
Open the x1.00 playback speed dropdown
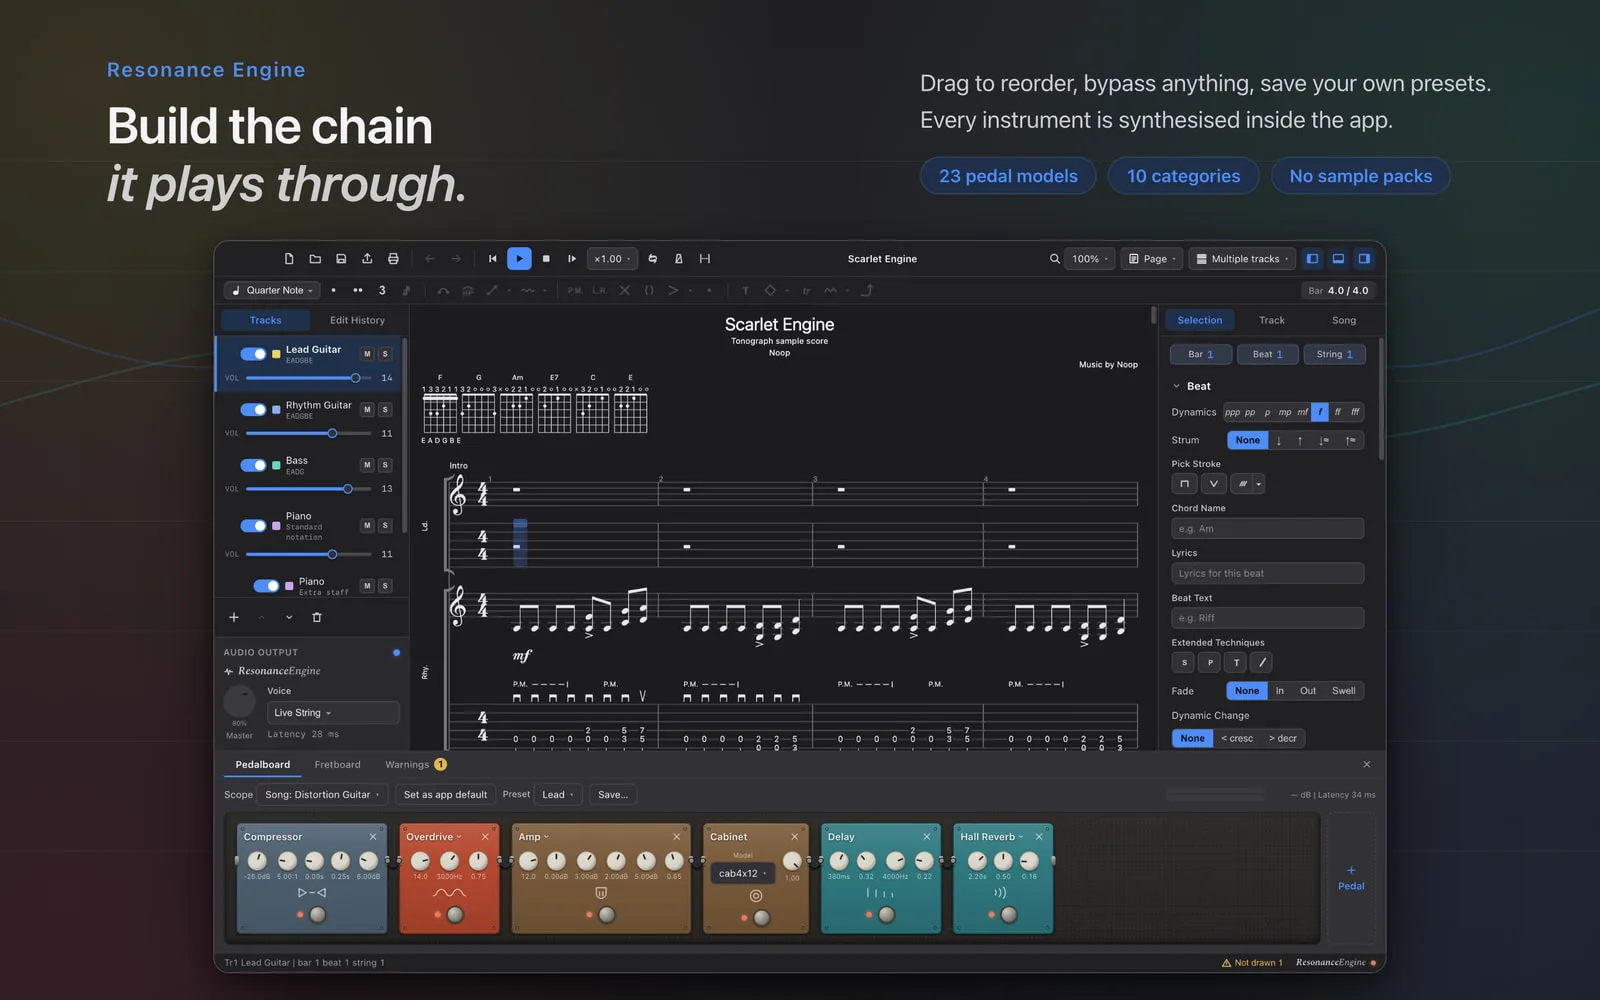coord(612,259)
